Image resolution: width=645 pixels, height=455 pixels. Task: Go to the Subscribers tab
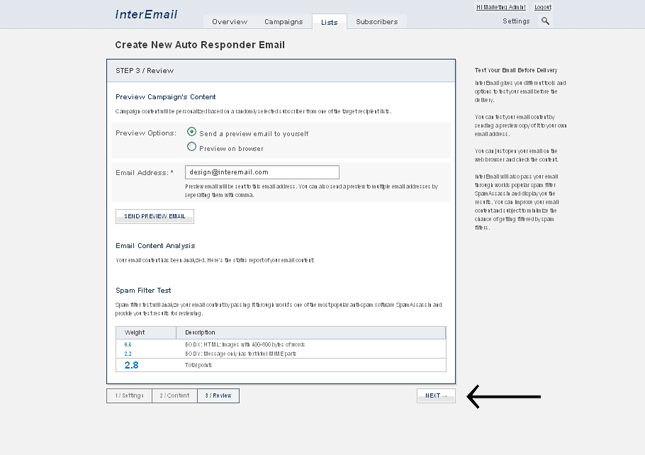(x=376, y=21)
